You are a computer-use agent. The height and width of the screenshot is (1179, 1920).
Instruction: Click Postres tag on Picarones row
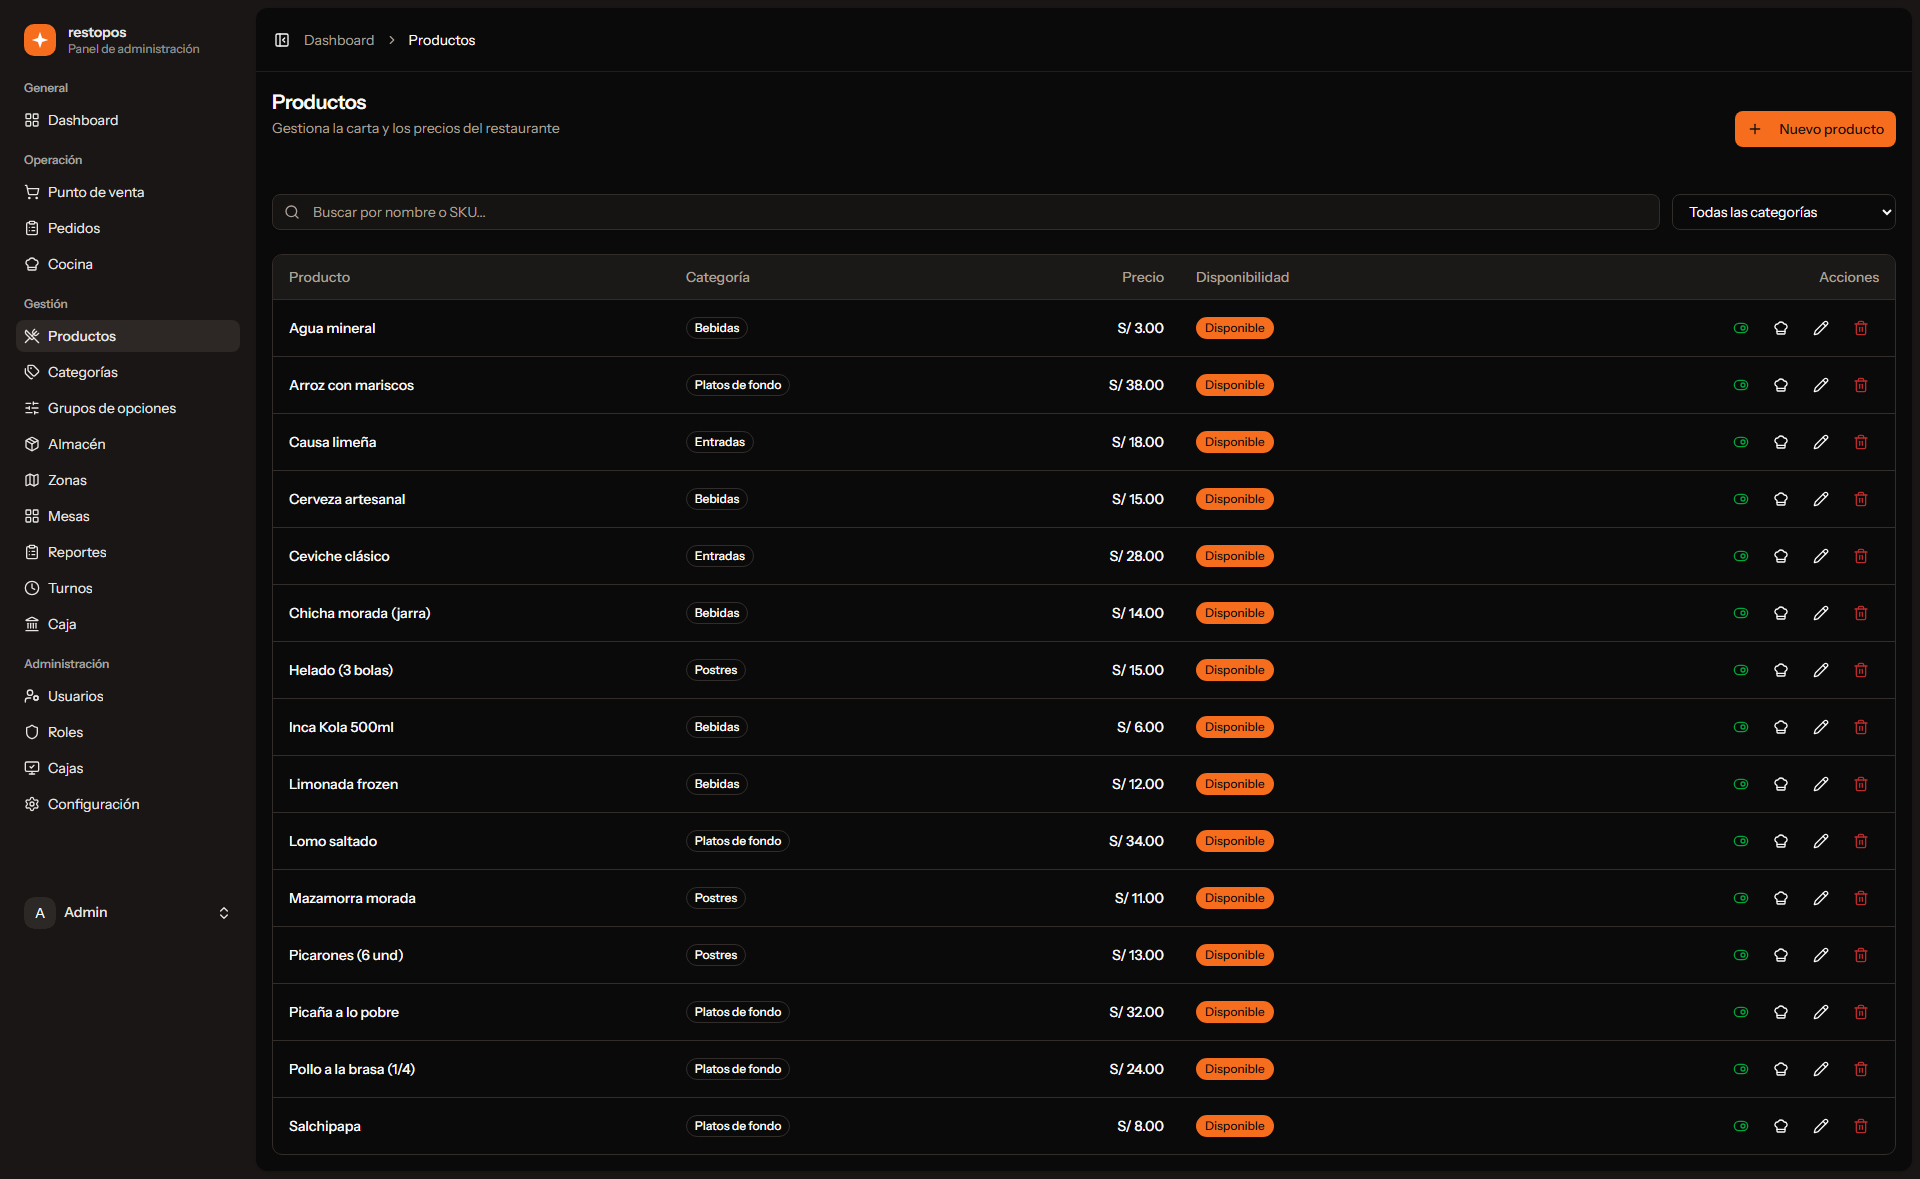pos(716,955)
